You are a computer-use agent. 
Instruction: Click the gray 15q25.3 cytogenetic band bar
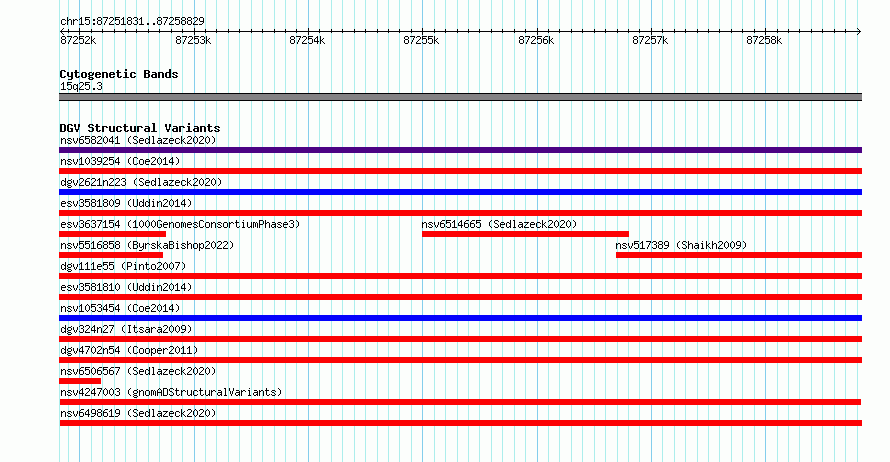point(460,97)
